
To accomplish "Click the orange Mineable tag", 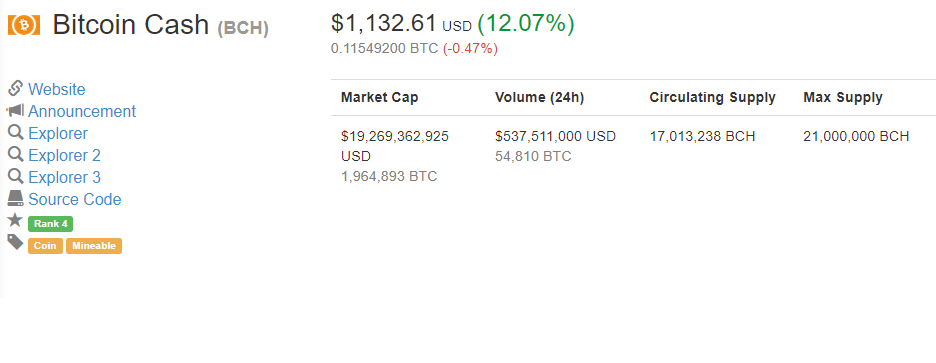I will click(94, 246).
